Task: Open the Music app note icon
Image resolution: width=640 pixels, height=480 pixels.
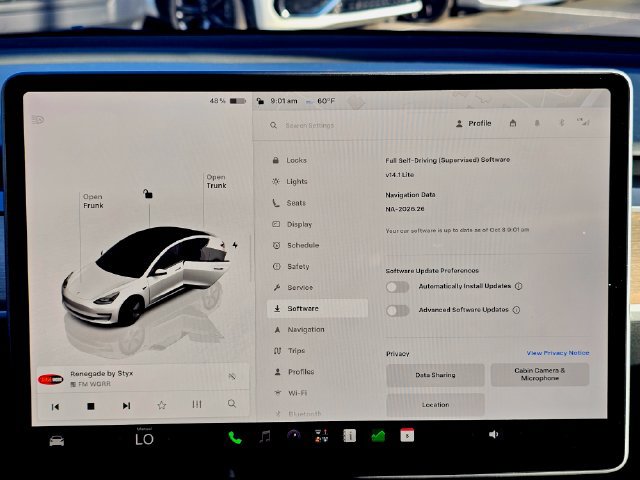Action: 265,437
